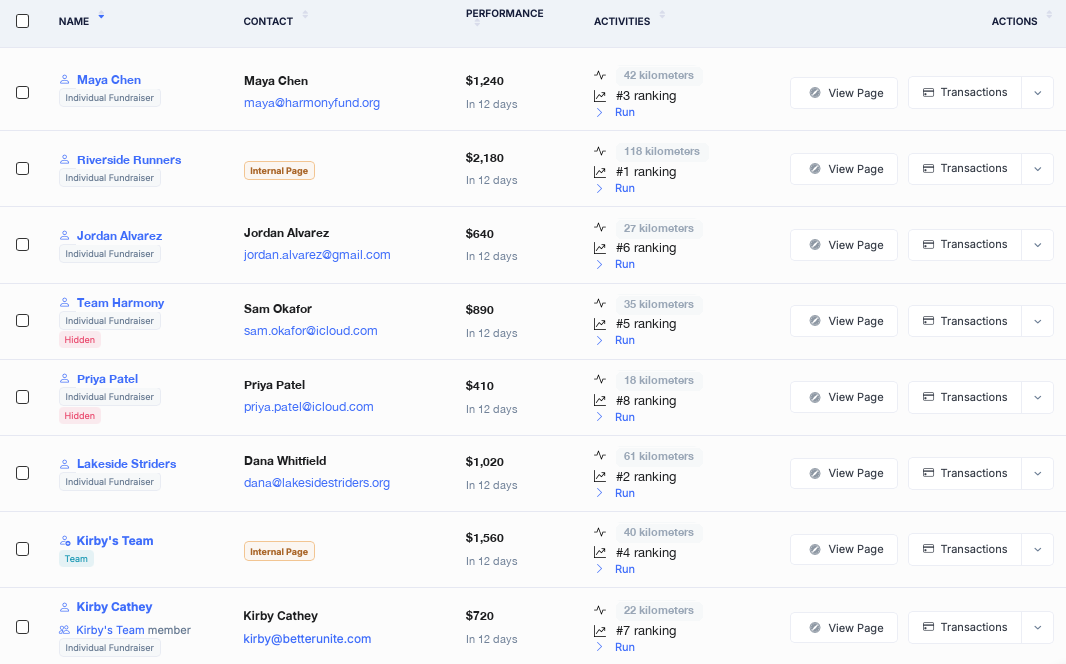Click ranking chart icon by #3 ranking
The height and width of the screenshot is (664, 1066).
point(600,96)
